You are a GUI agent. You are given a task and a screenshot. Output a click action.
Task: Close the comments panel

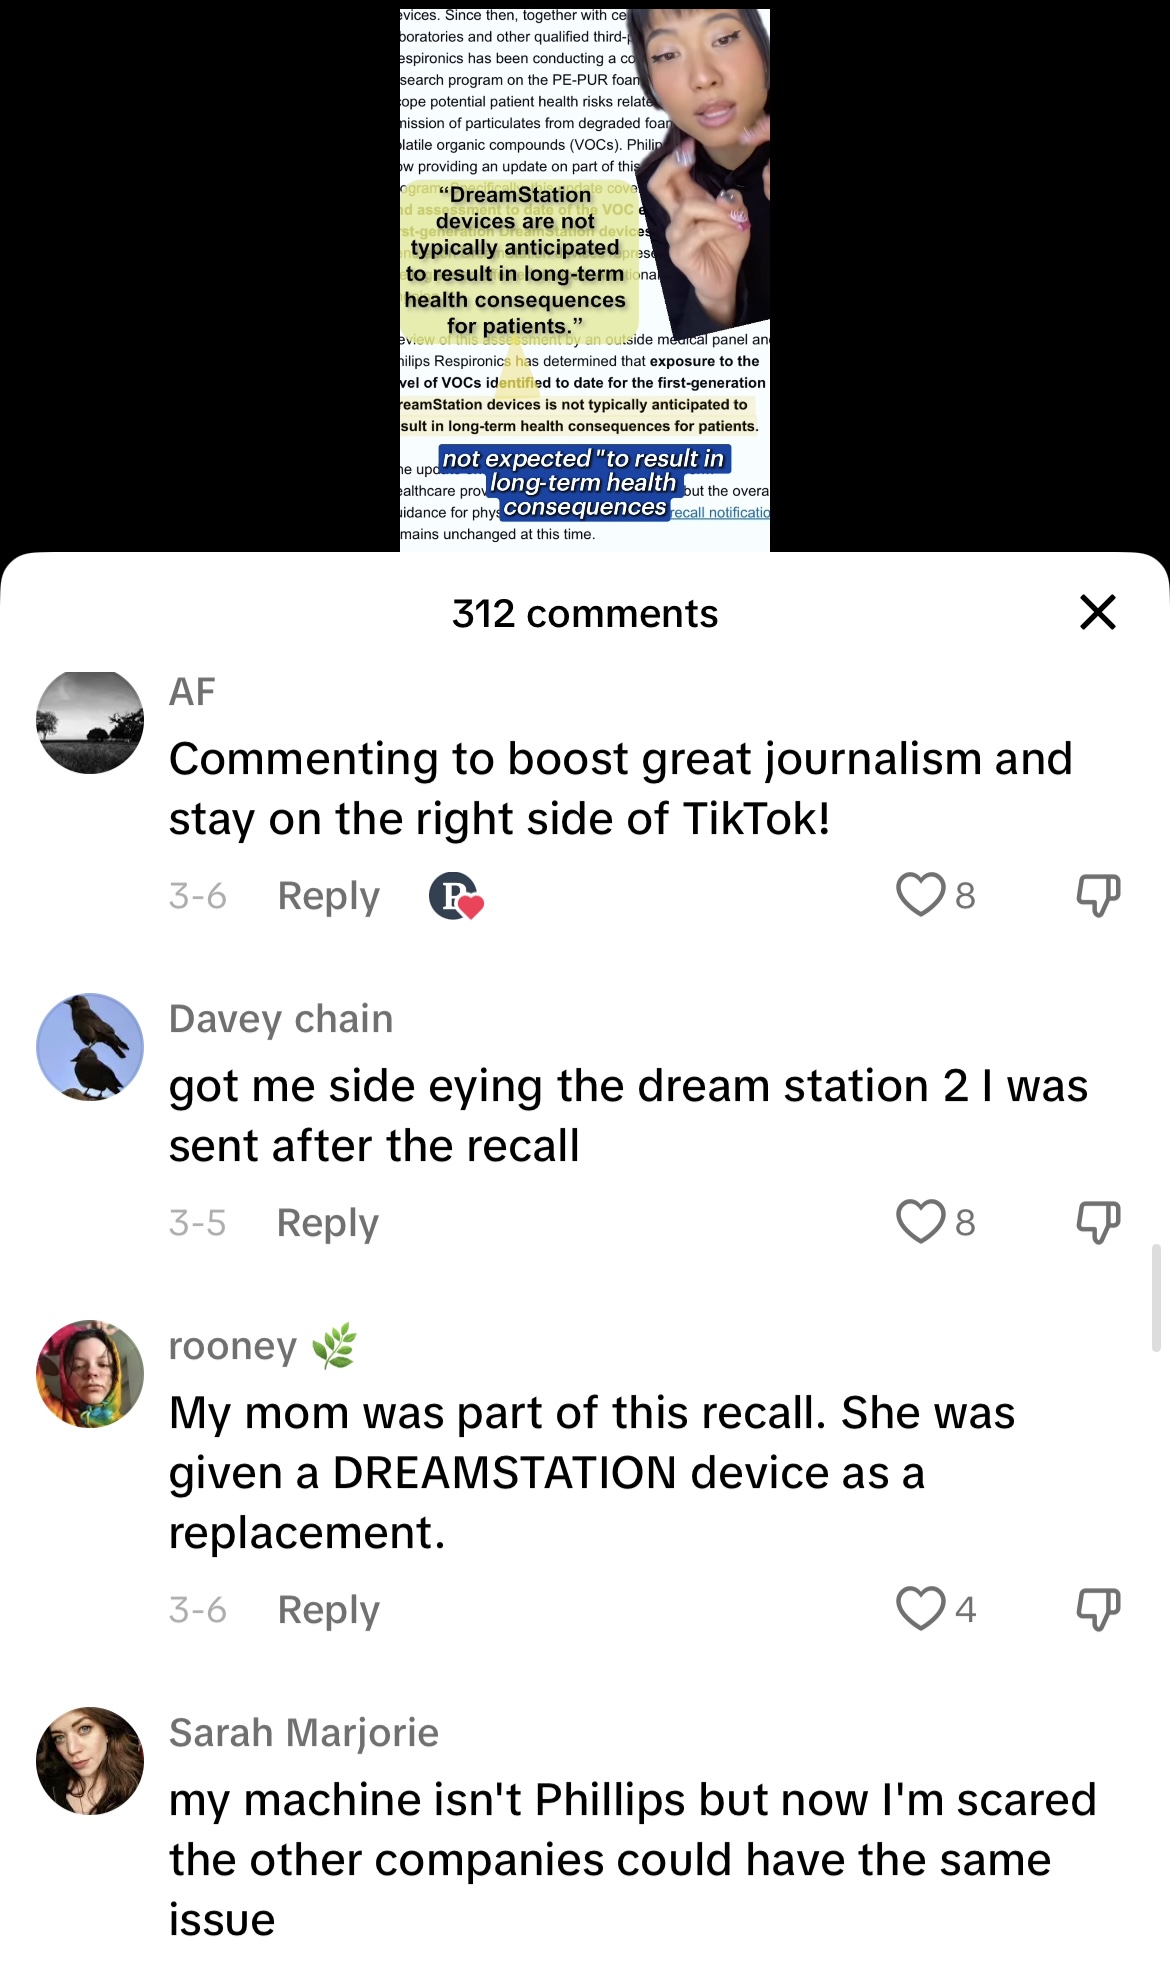(1098, 612)
